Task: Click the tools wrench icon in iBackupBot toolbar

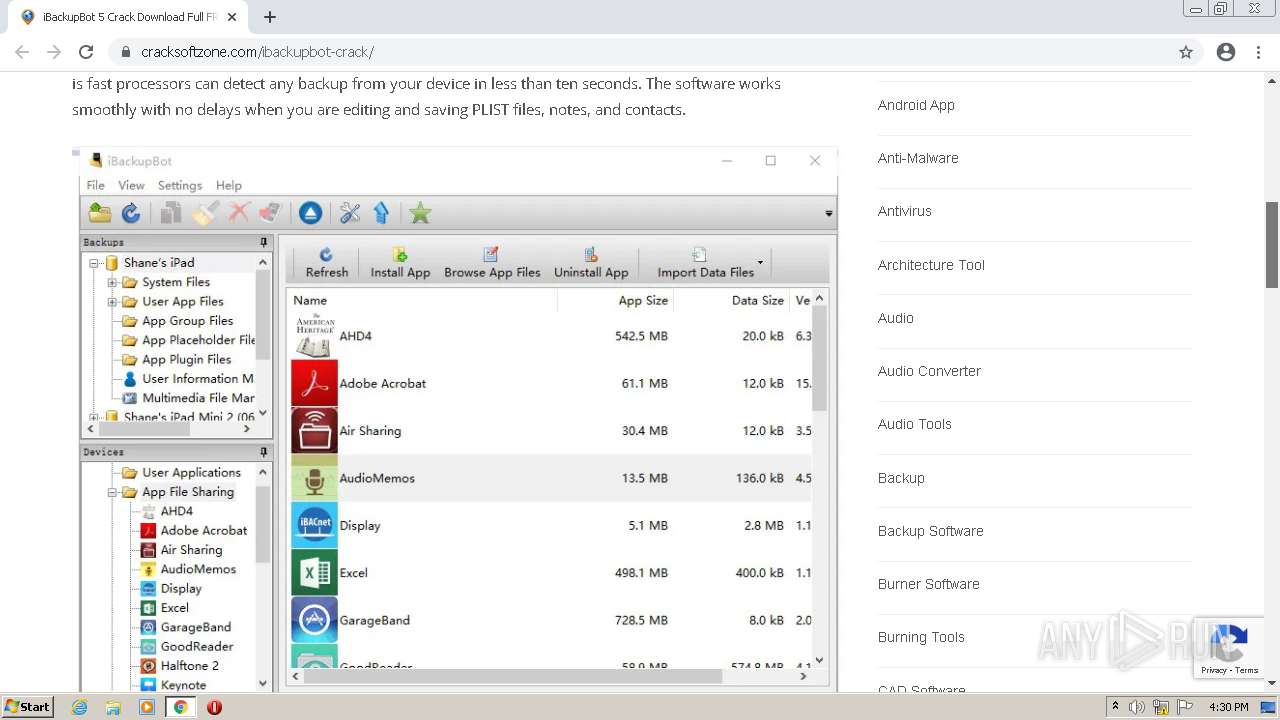Action: [349, 212]
